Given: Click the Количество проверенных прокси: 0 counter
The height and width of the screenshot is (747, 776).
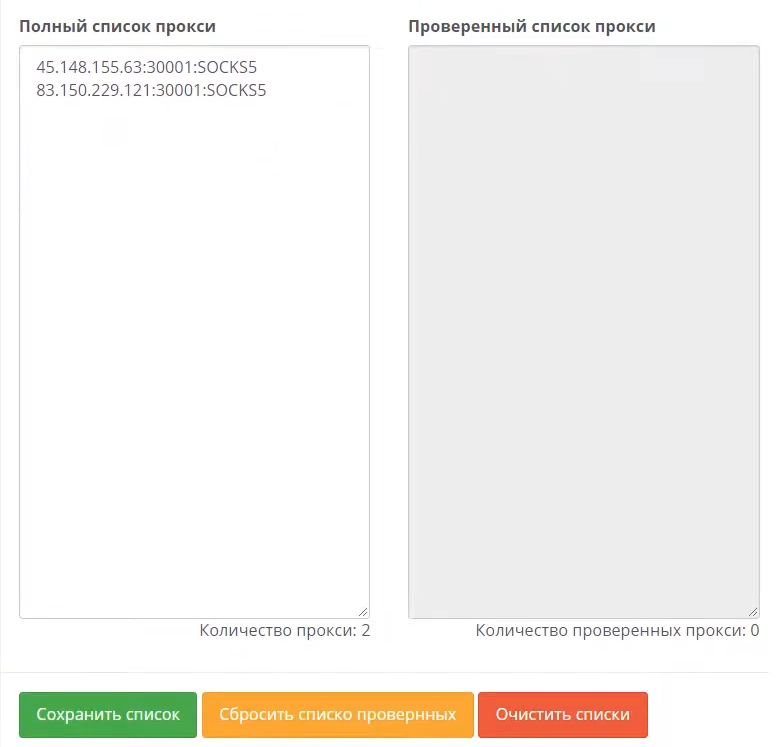Looking at the screenshot, I should click(x=617, y=631).
